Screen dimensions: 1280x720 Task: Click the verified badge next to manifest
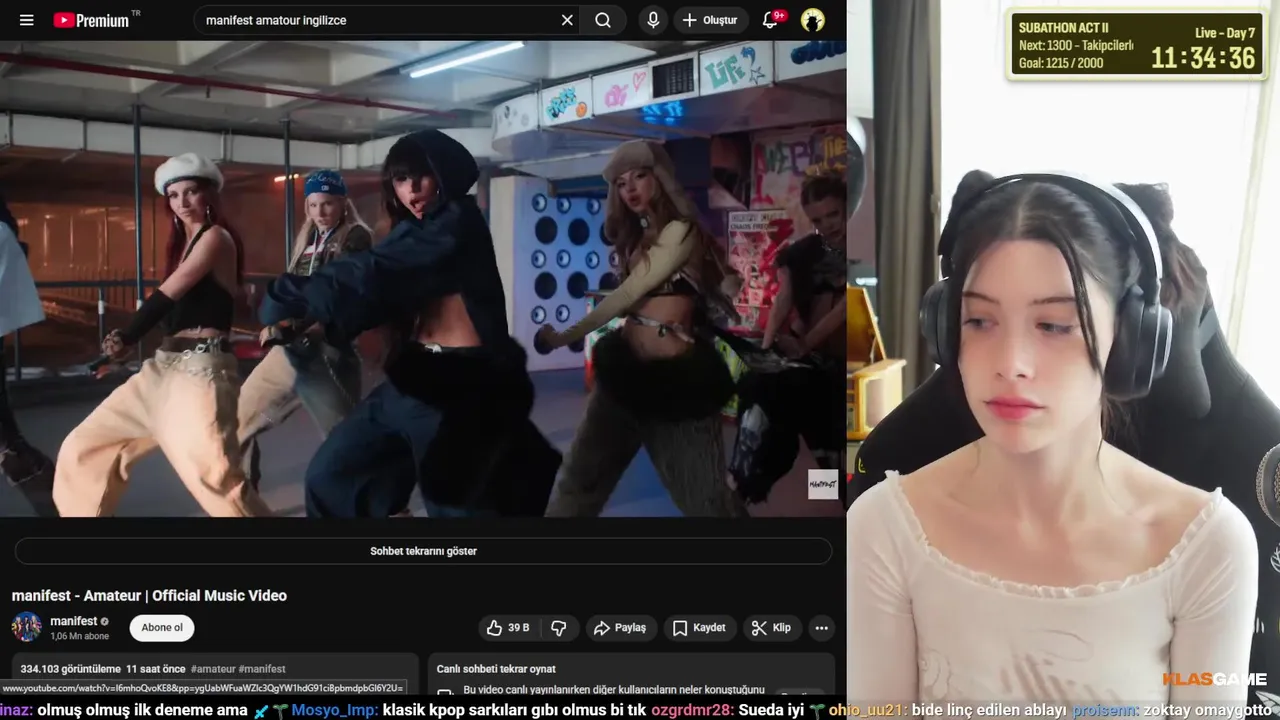(104, 622)
